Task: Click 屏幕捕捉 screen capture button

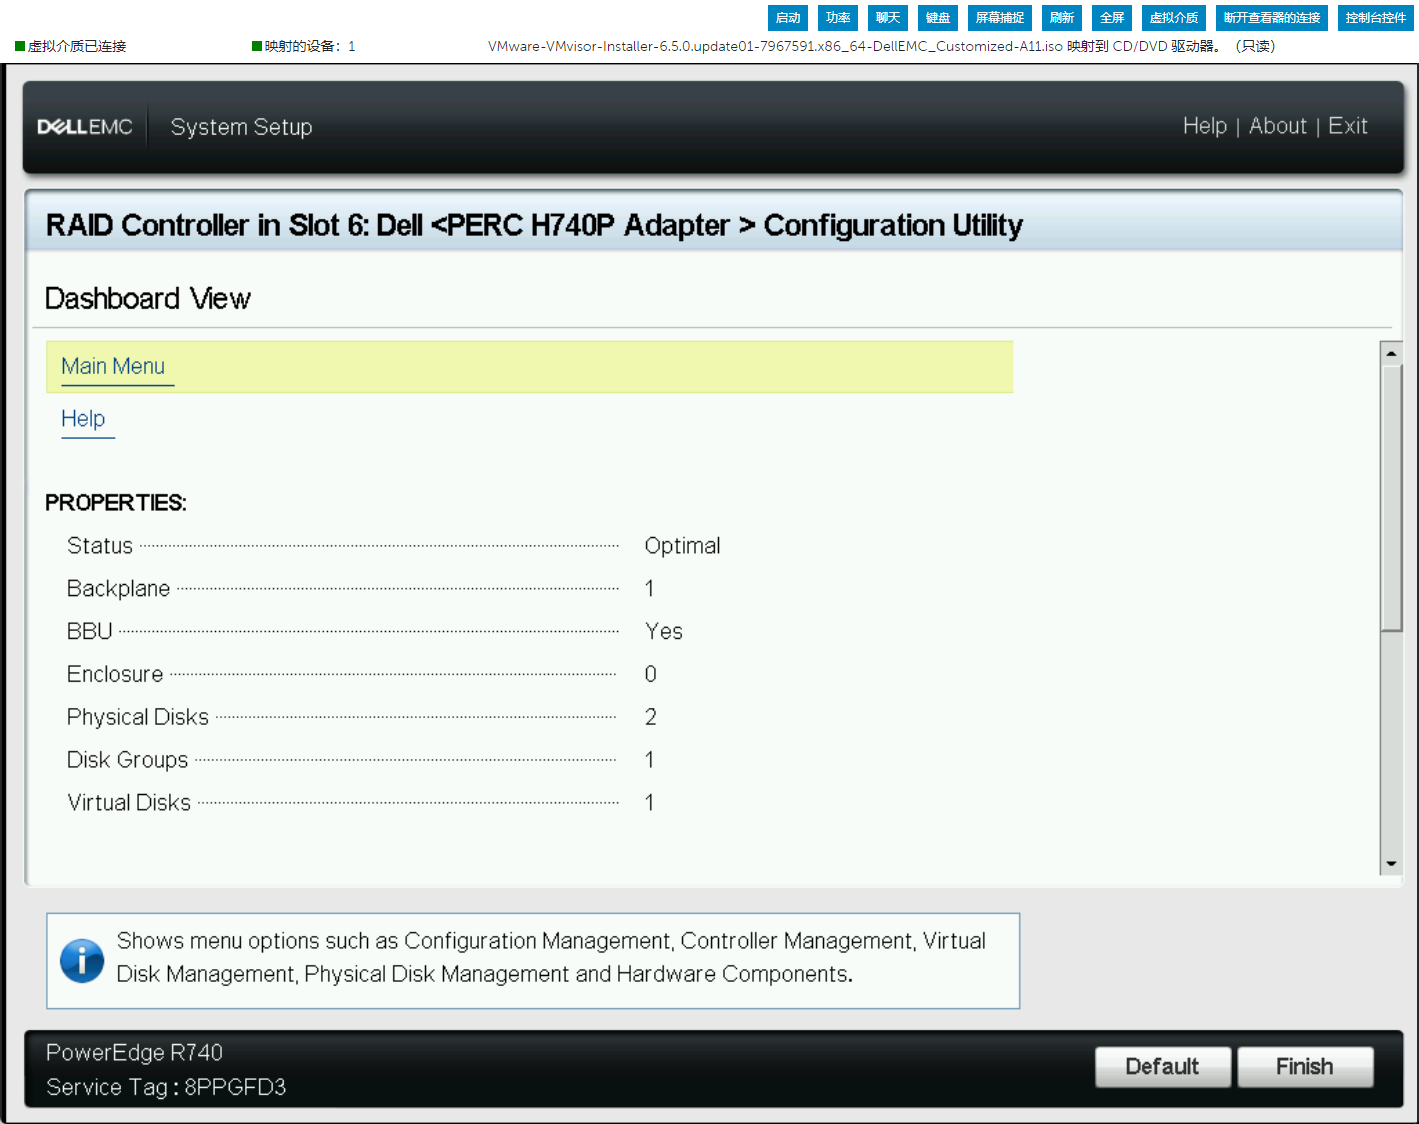Action: coord(1000,18)
